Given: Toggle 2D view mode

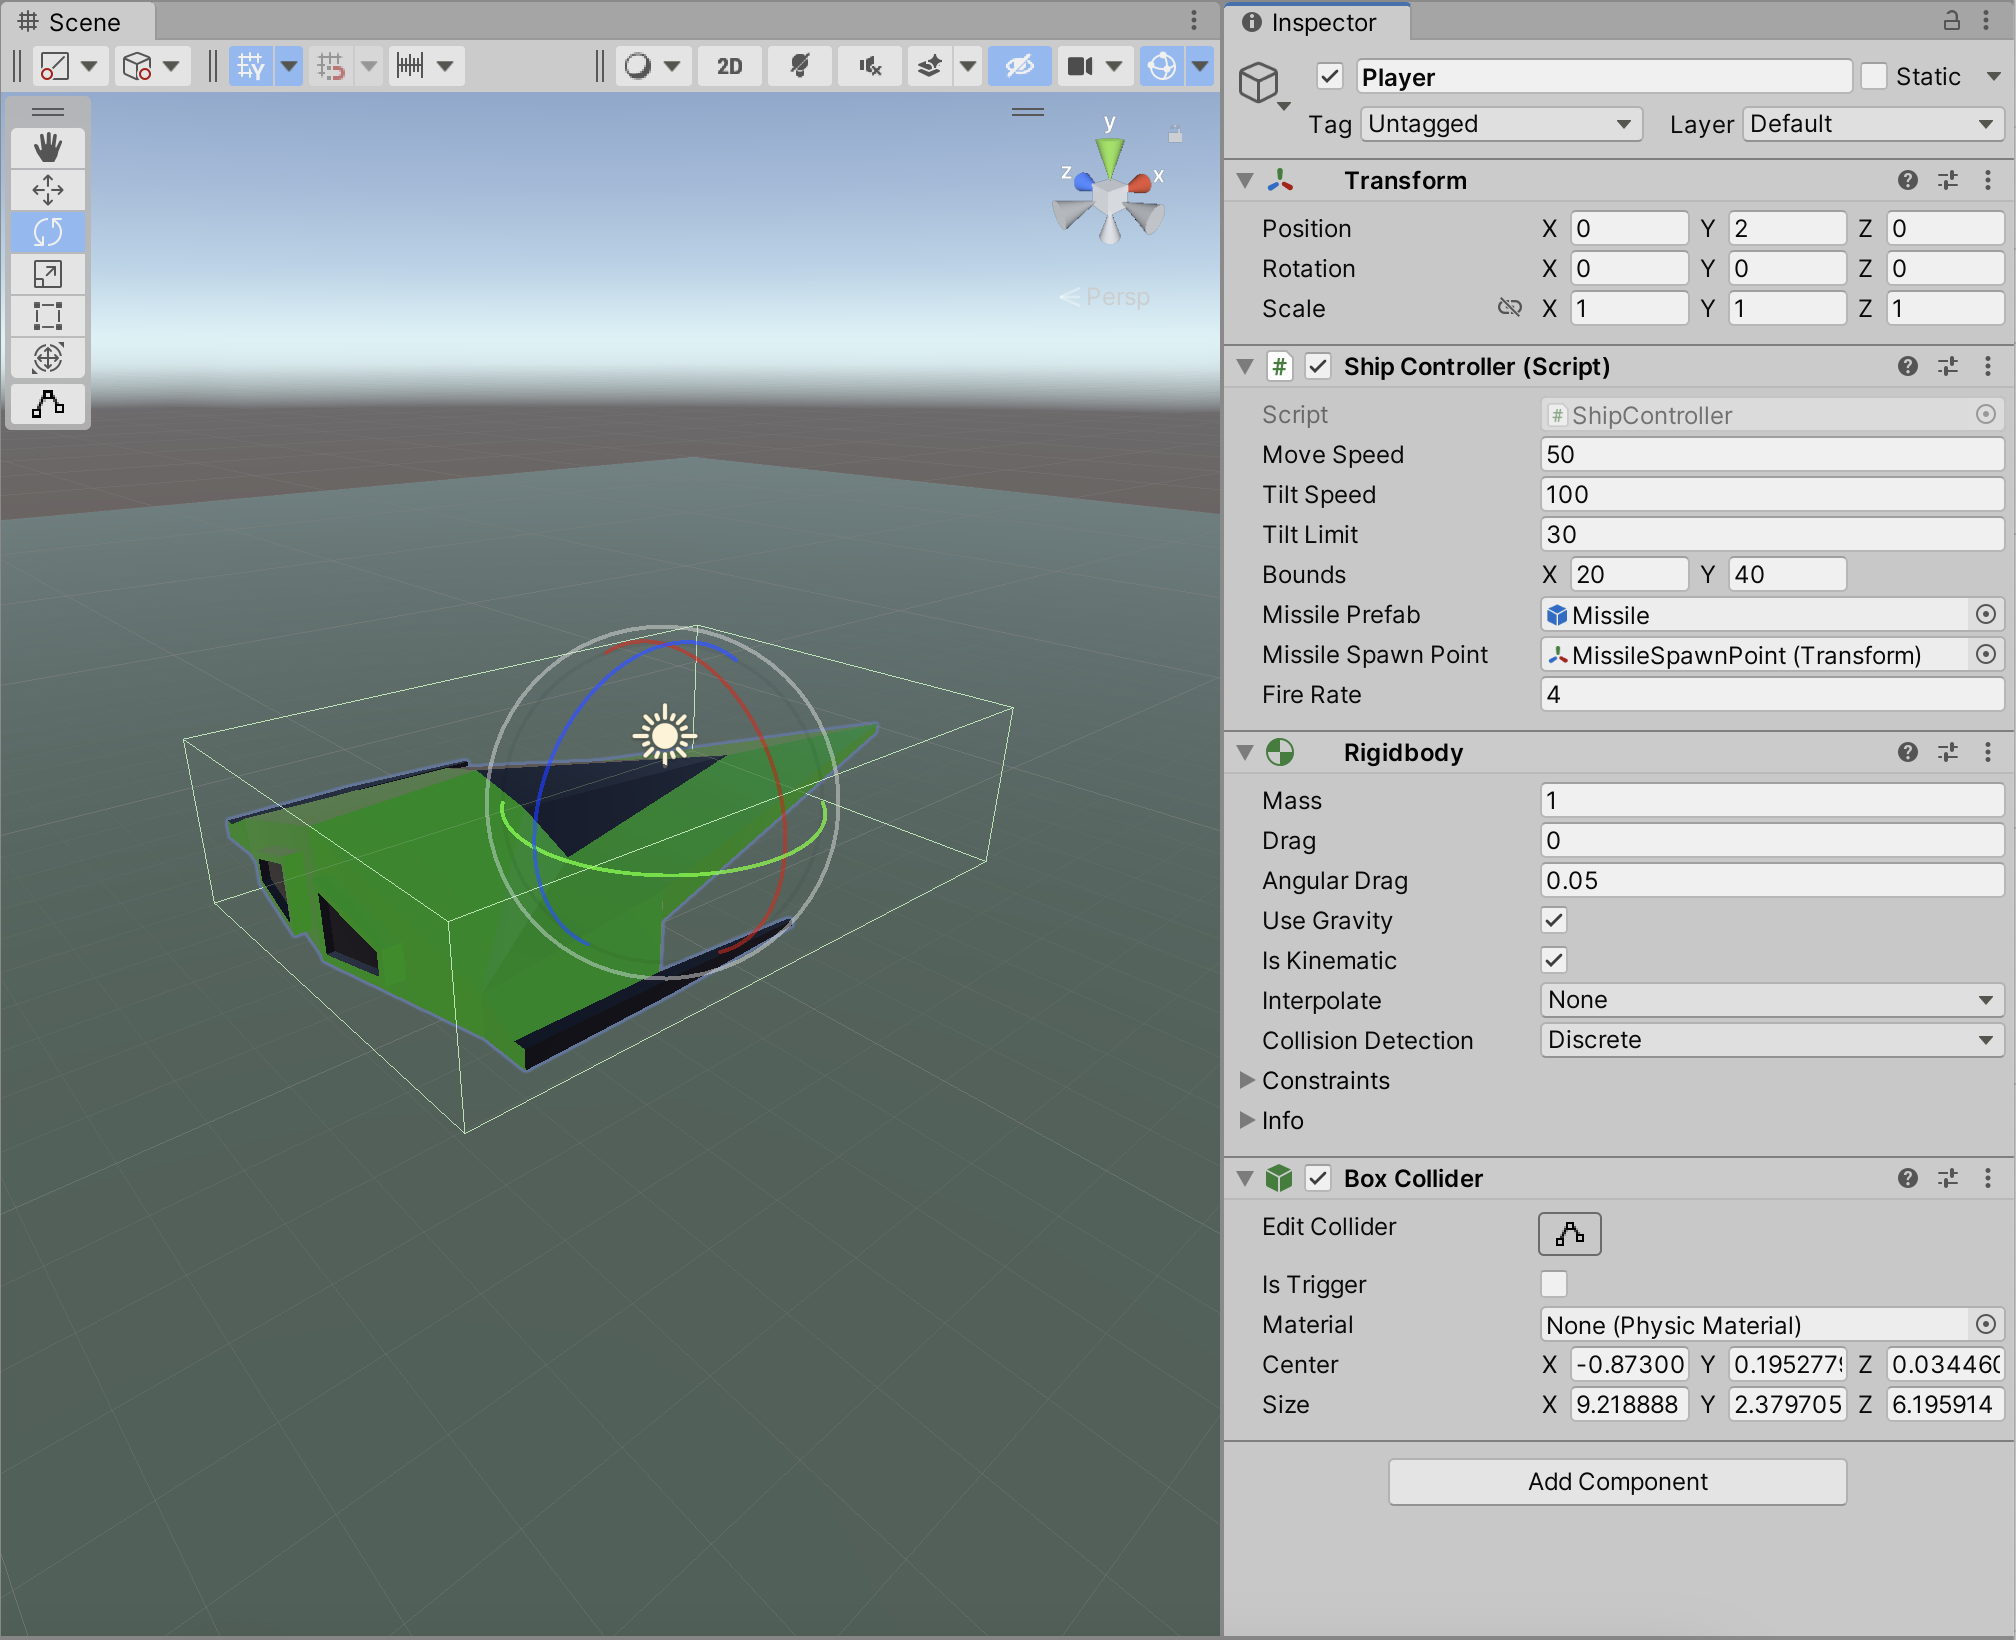Looking at the screenshot, I should point(729,66).
